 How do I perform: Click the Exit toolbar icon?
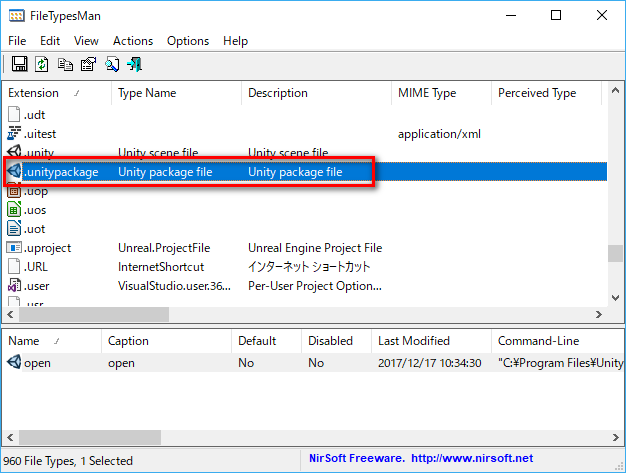(x=135, y=64)
